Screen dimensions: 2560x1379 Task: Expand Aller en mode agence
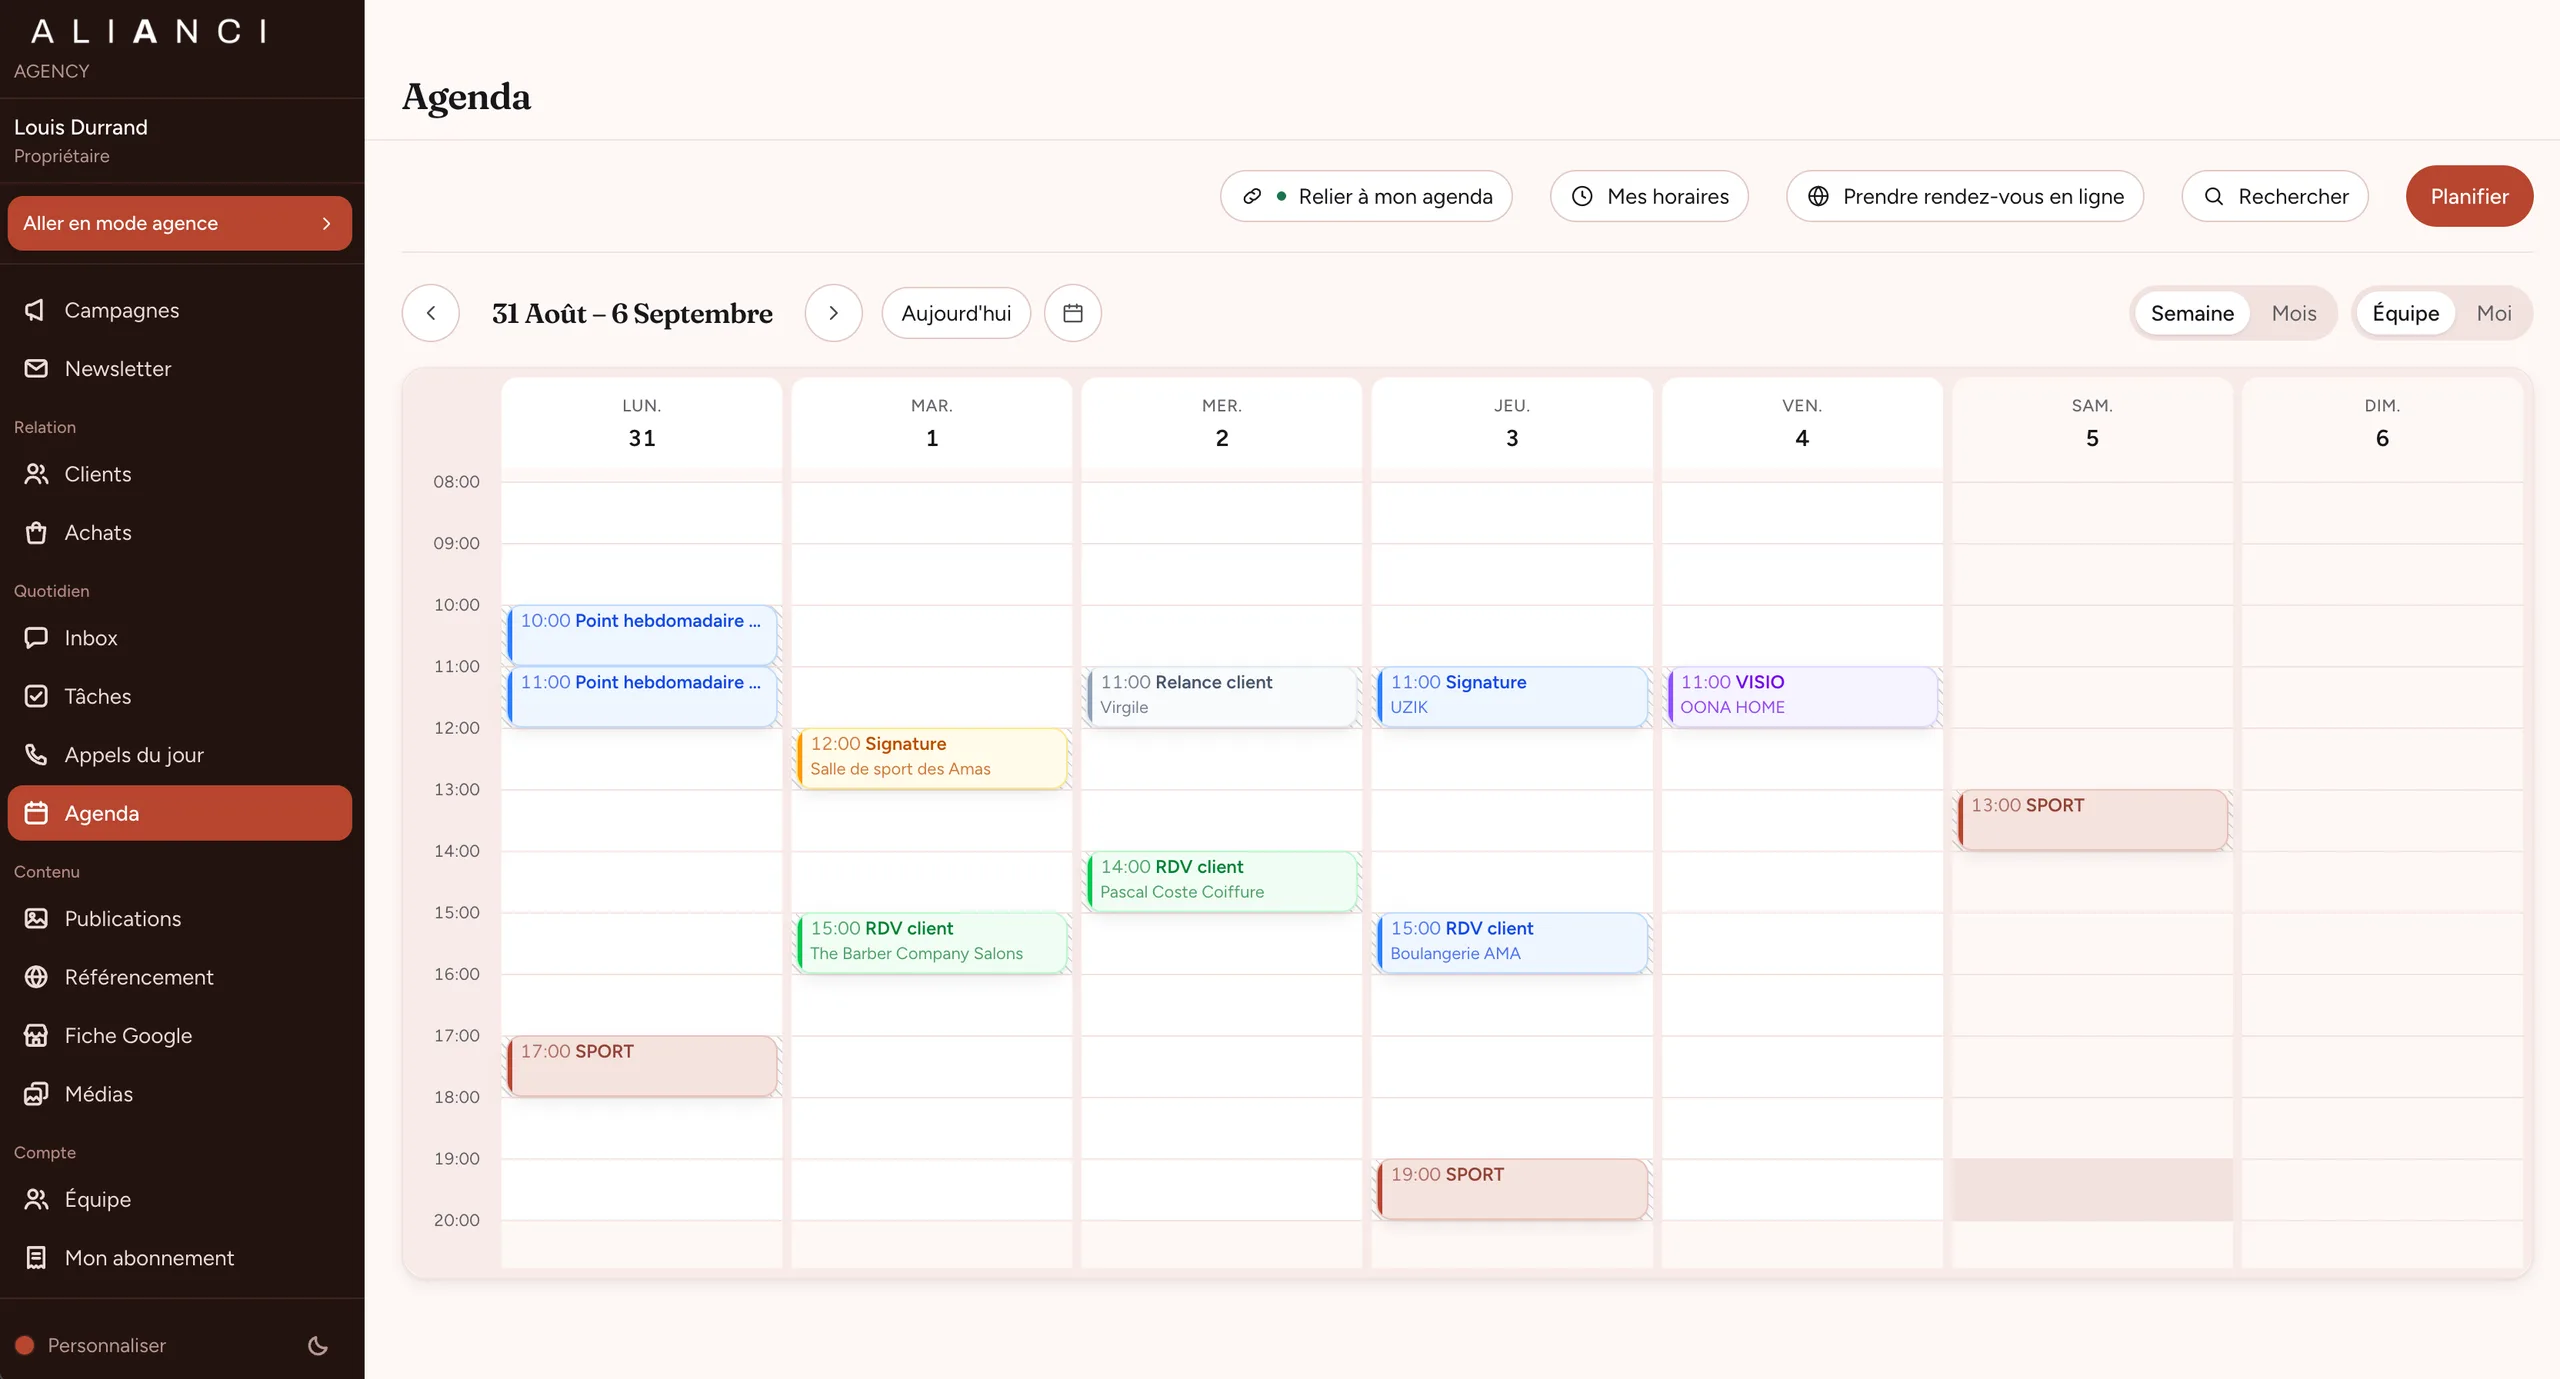(x=180, y=223)
